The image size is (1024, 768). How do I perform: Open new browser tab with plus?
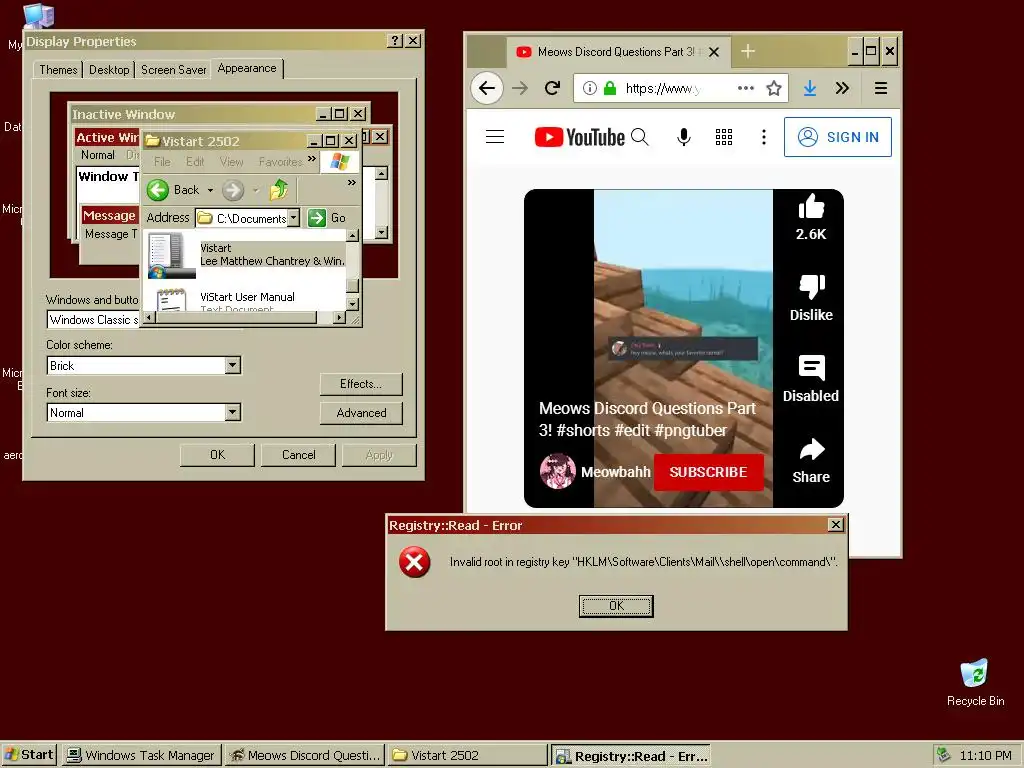pos(748,51)
